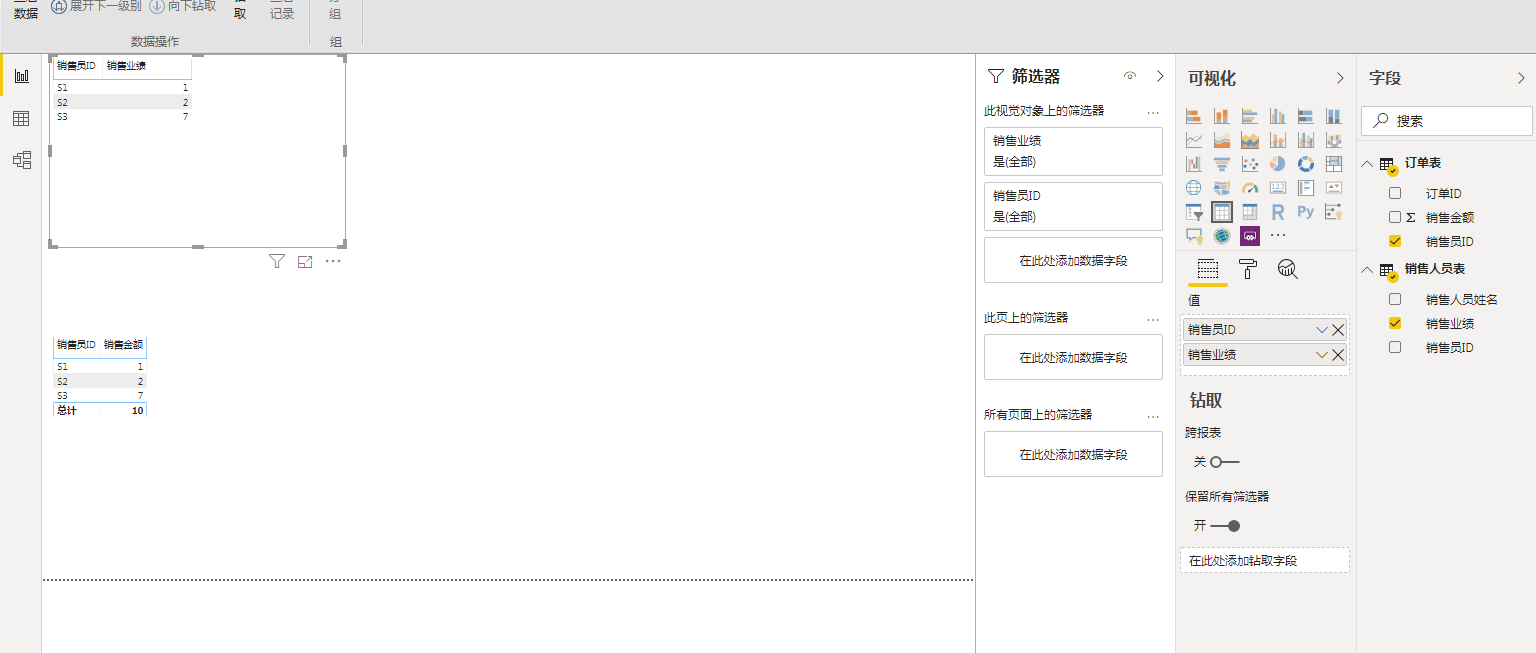Collapse the 销售人员表 table node
Image resolution: width=1536 pixels, height=653 pixels.
click(x=1367, y=269)
